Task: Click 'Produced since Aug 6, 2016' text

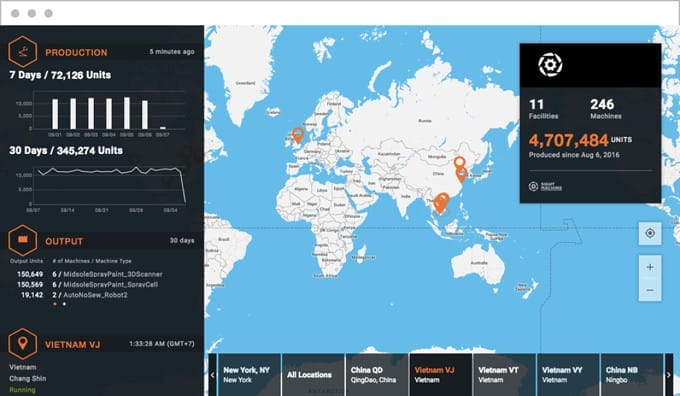Action: click(574, 155)
